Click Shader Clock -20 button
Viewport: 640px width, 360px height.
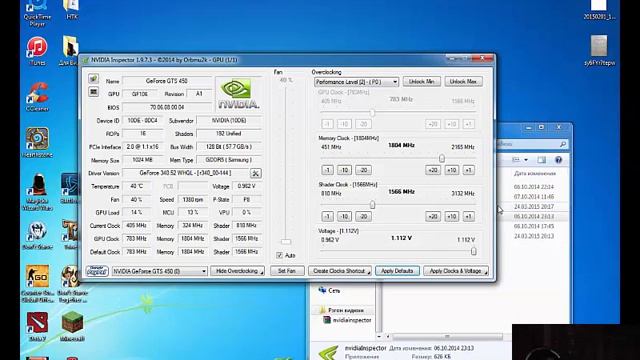(x=363, y=216)
